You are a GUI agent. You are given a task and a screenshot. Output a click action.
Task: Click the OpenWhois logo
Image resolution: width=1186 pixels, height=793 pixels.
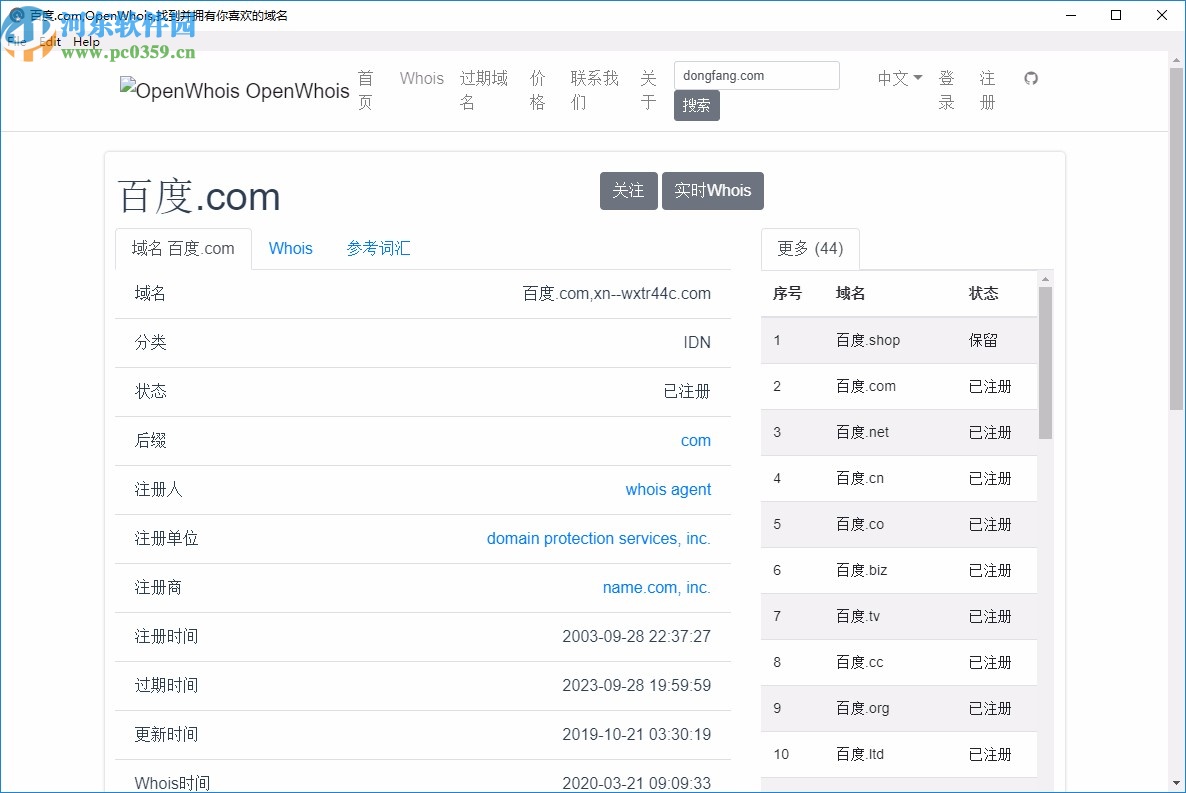(x=234, y=91)
